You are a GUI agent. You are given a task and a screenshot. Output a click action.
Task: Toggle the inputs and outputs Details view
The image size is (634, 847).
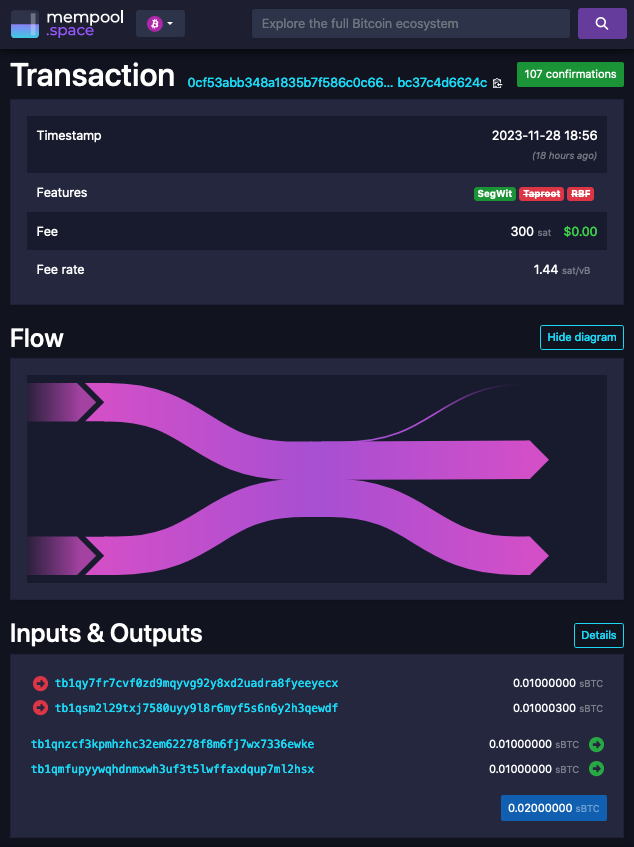coord(598,635)
